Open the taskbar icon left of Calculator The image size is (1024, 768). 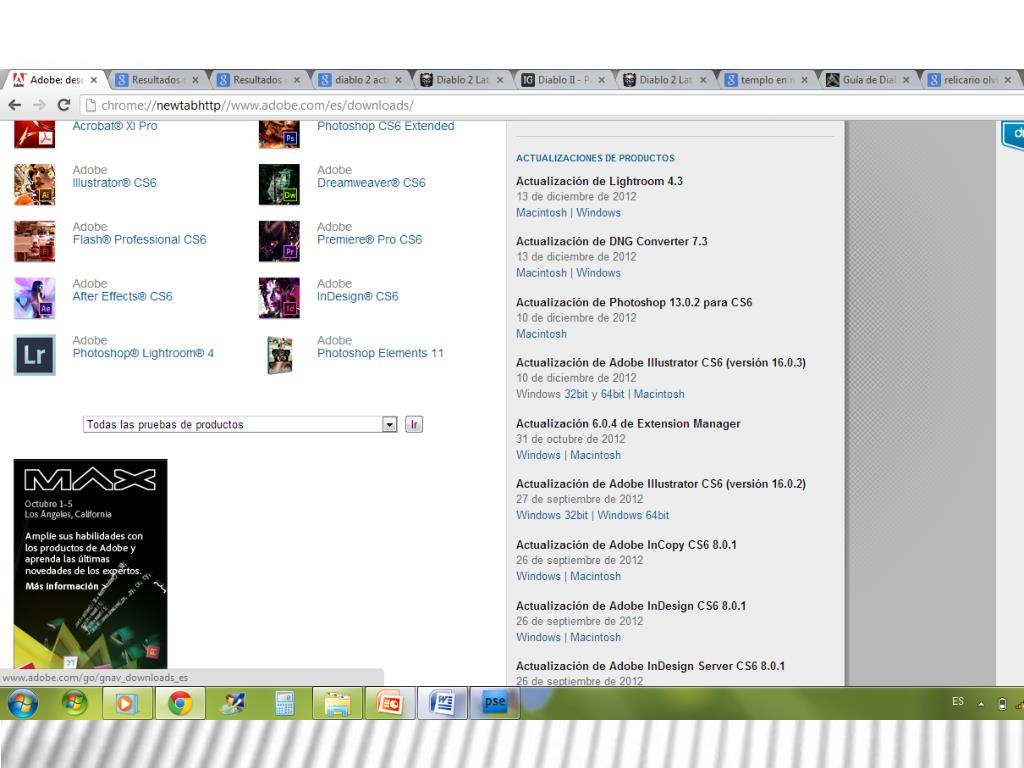click(x=232, y=703)
